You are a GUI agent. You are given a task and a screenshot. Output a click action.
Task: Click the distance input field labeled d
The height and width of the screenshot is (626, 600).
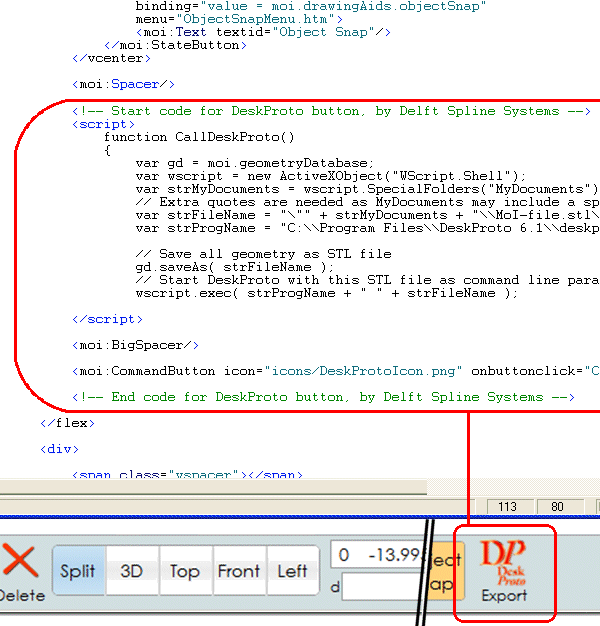(x=380, y=587)
